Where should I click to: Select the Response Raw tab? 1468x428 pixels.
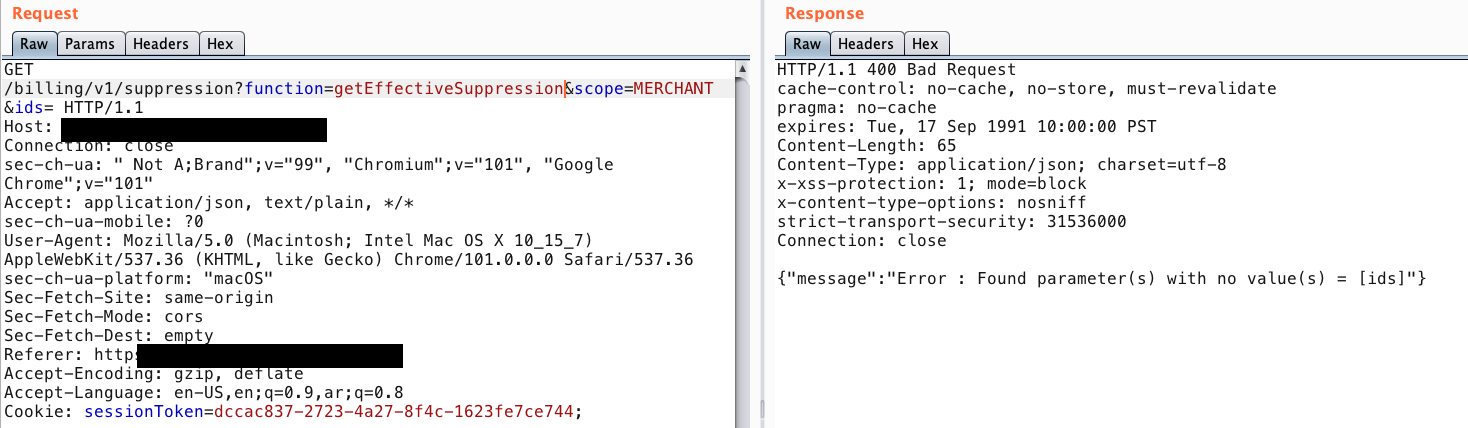pyautogui.click(x=806, y=44)
